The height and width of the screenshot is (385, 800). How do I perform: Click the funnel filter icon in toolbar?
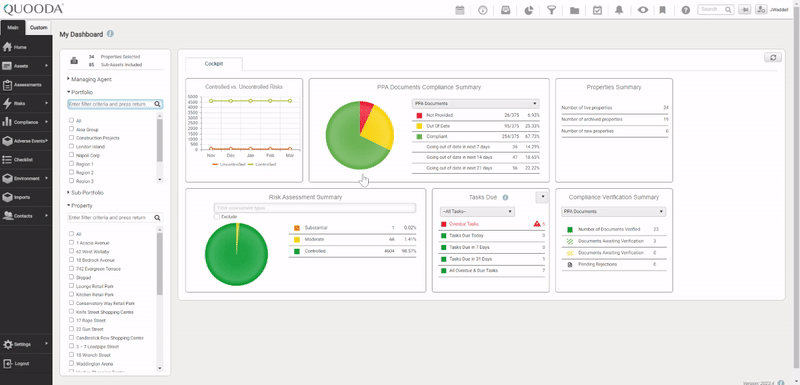pos(552,10)
